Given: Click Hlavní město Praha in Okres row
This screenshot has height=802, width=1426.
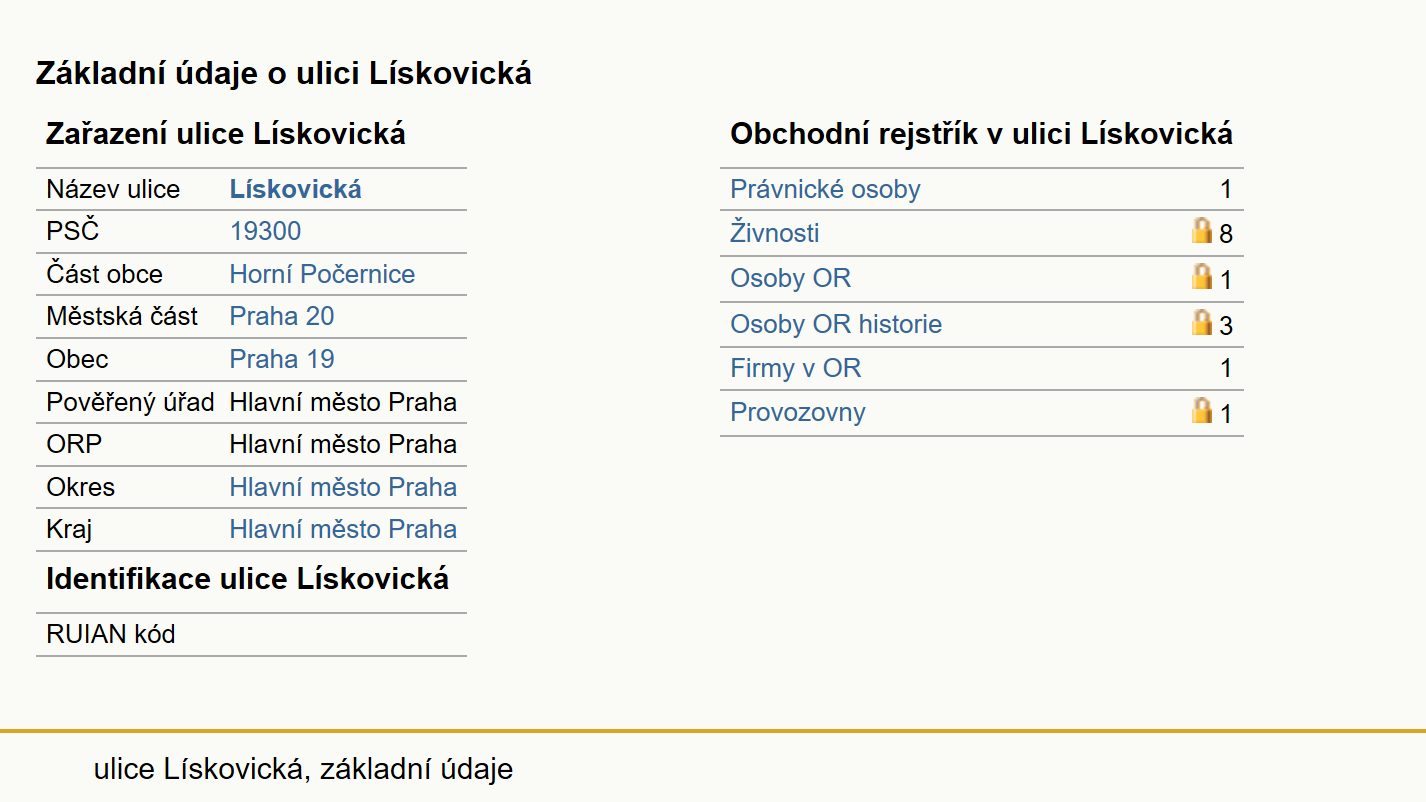Looking at the screenshot, I should point(343,488).
